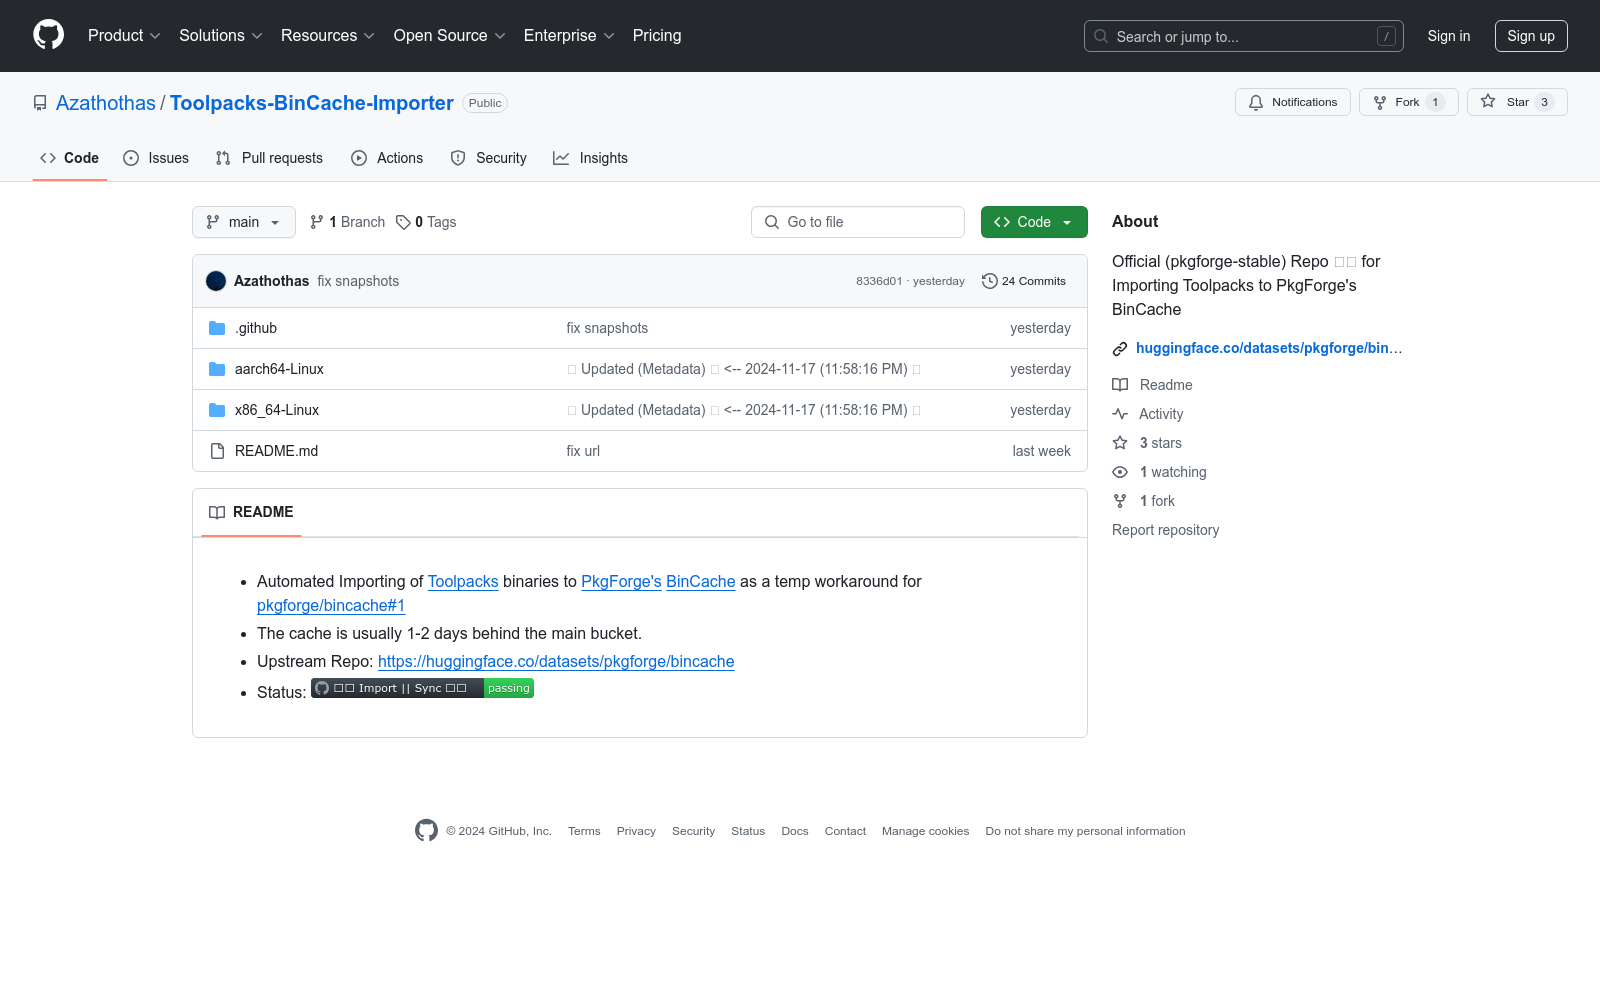
Task: Open the pkgforge/bincache#1 issue link
Action: (x=331, y=606)
